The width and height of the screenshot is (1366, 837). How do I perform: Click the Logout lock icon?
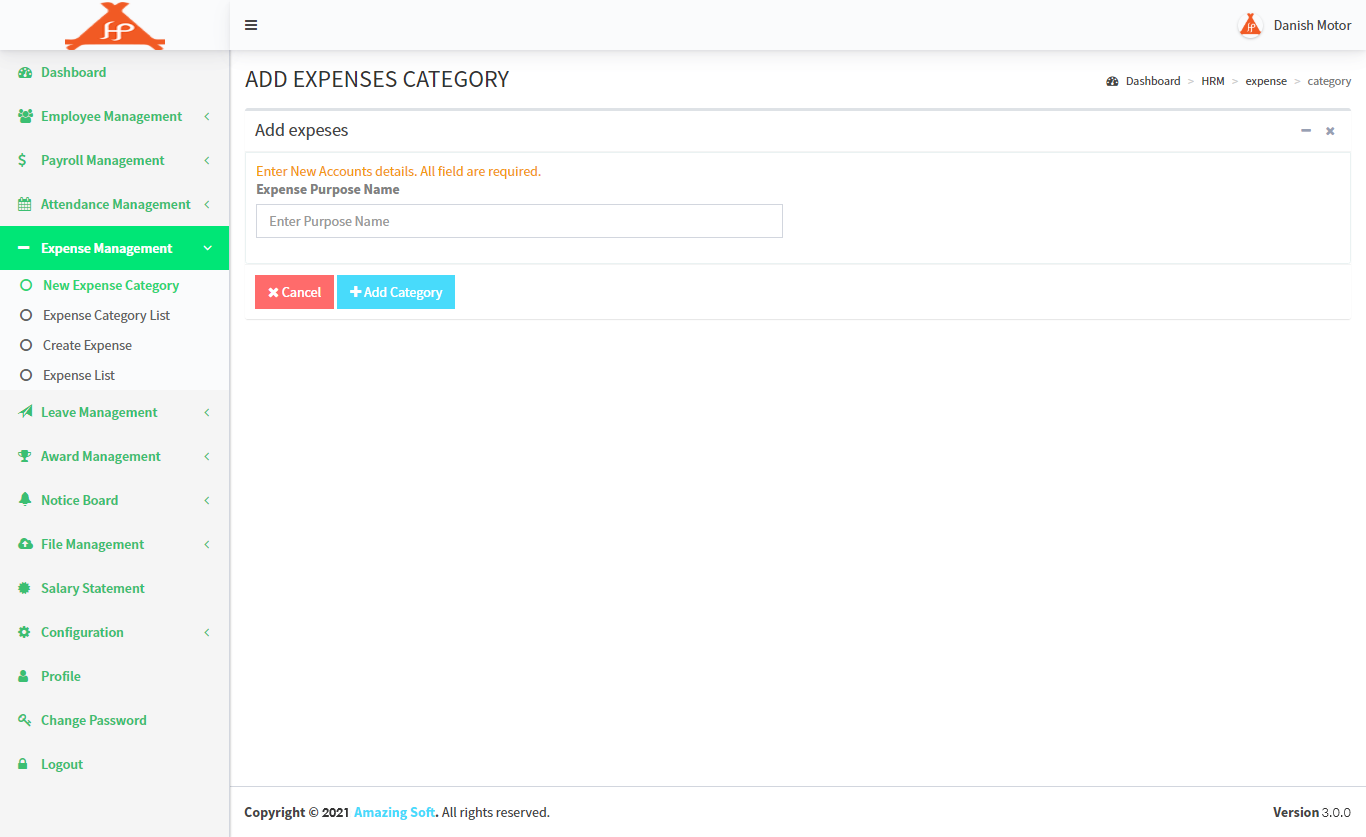(25, 764)
